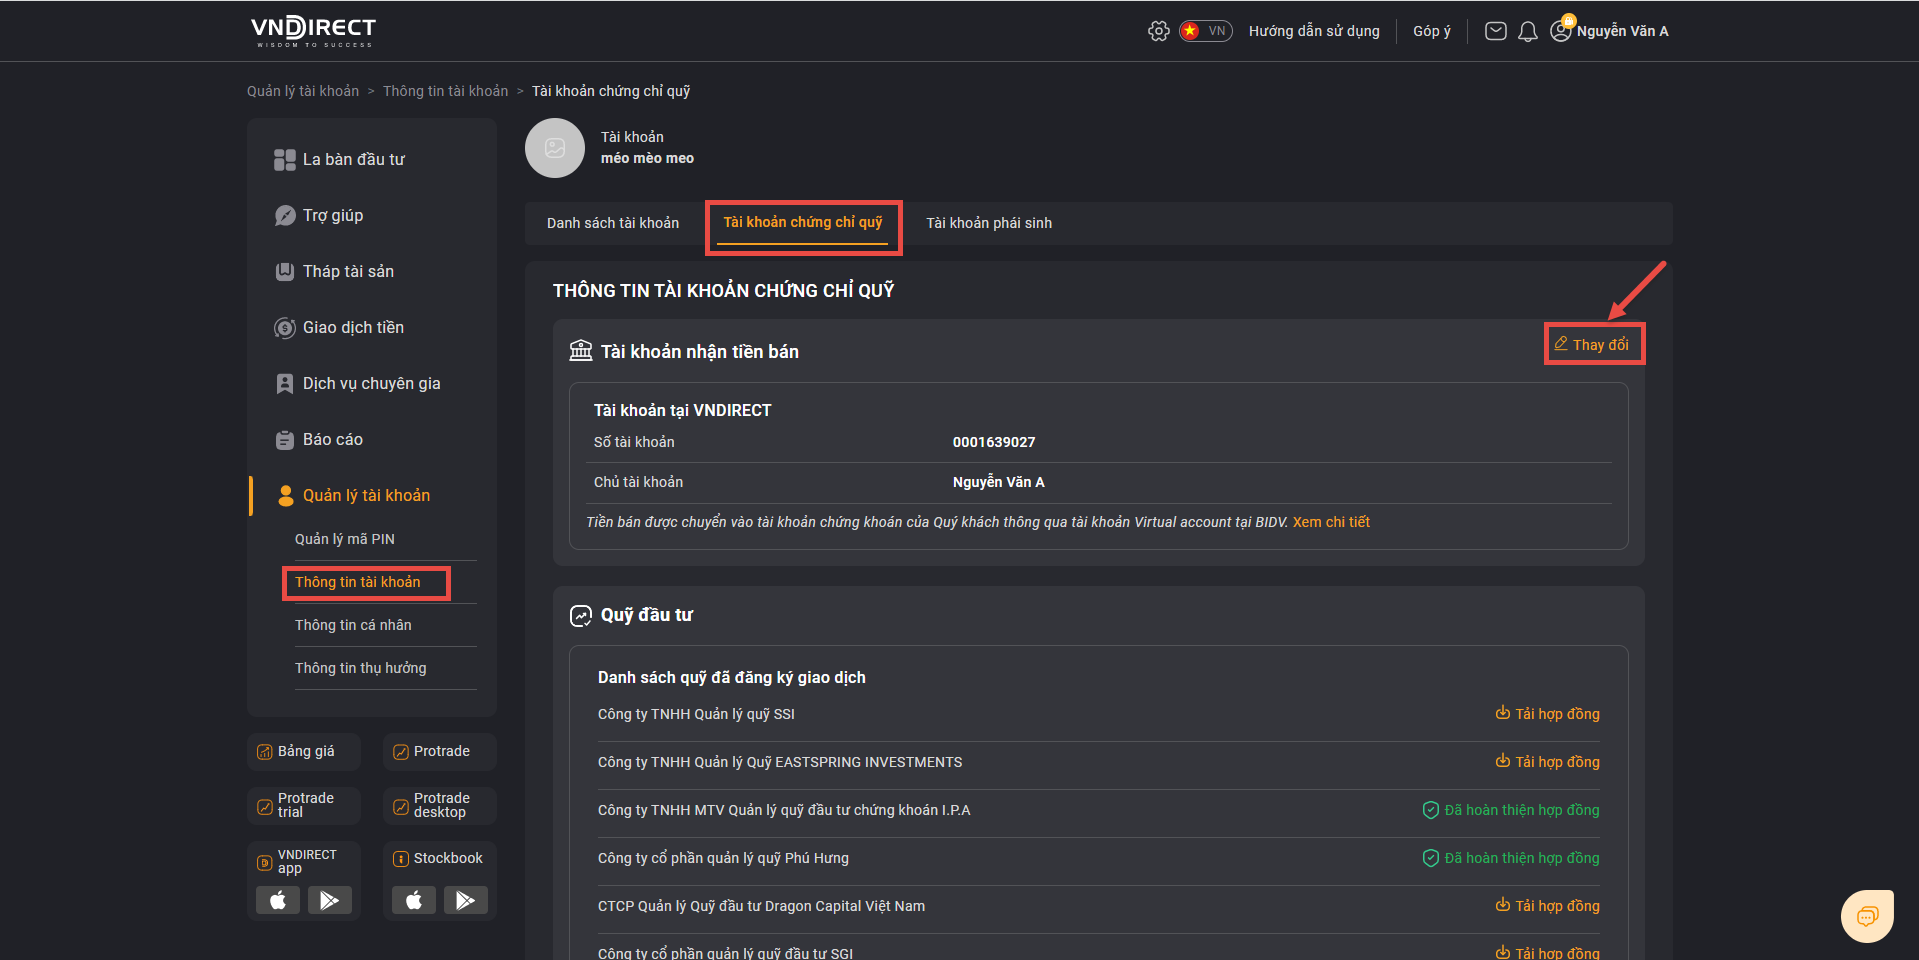The height and width of the screenshot is (960, 1919).
Task: Open the notifications bell icon
Action: [1527, 32]
